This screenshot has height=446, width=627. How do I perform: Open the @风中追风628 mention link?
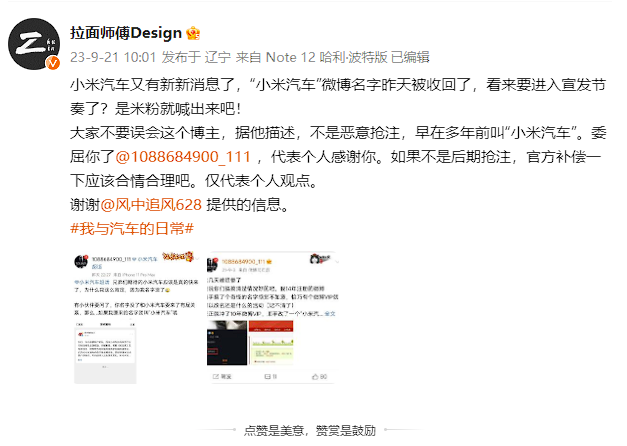151,205
